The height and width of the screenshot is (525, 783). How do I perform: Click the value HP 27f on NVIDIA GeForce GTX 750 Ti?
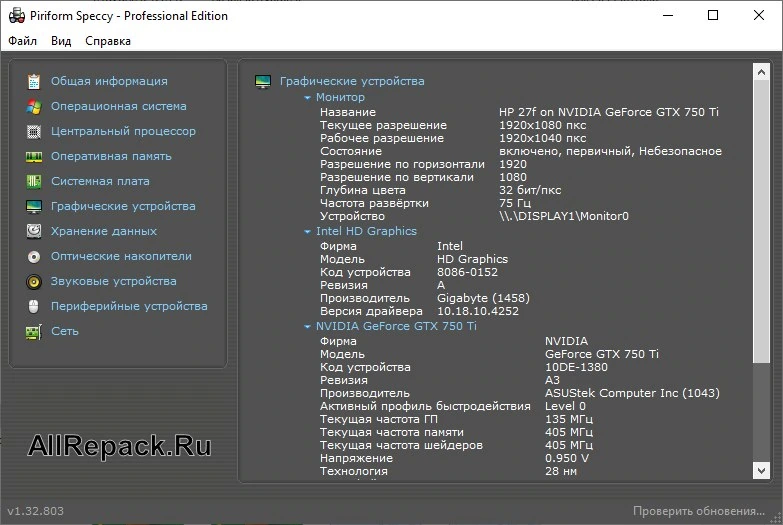coord(609,112)
